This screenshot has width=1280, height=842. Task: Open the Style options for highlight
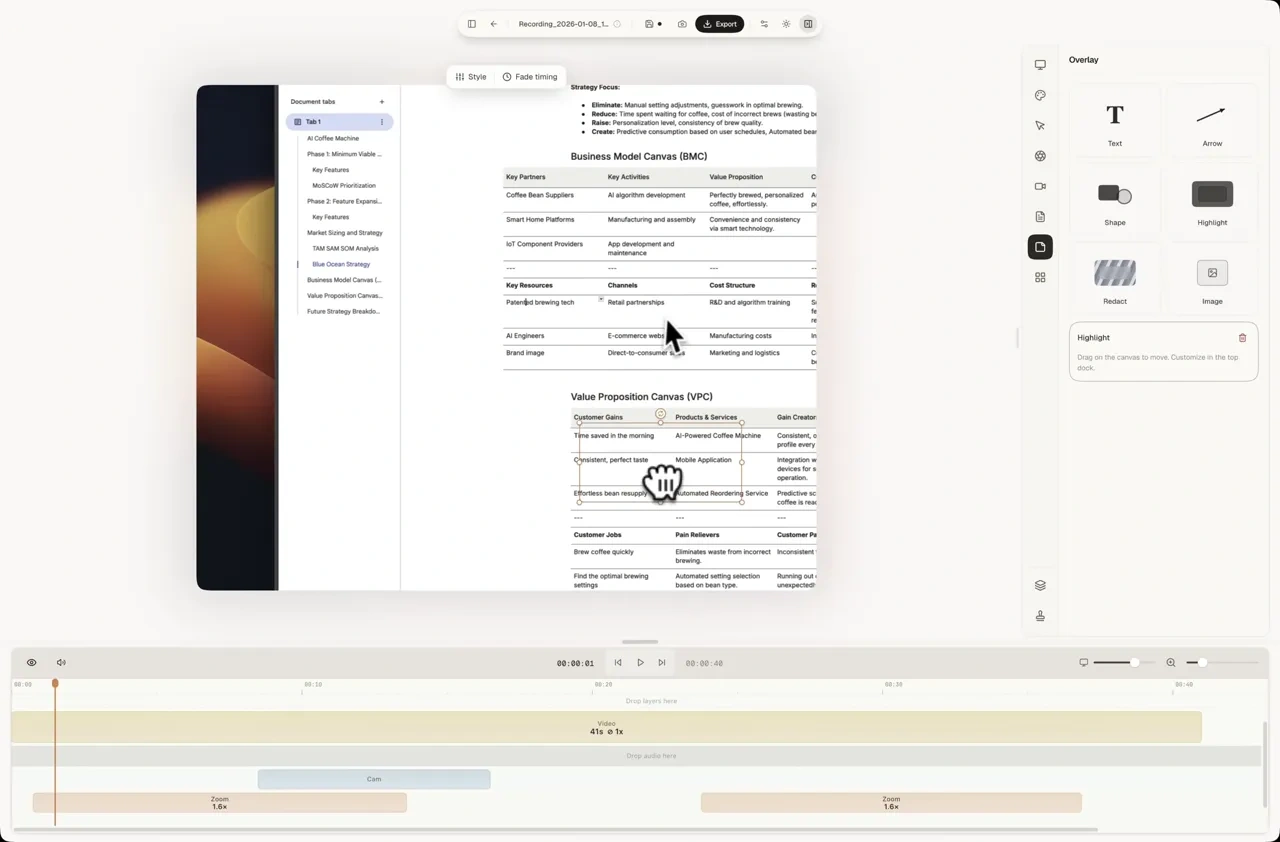coord(471,77)
